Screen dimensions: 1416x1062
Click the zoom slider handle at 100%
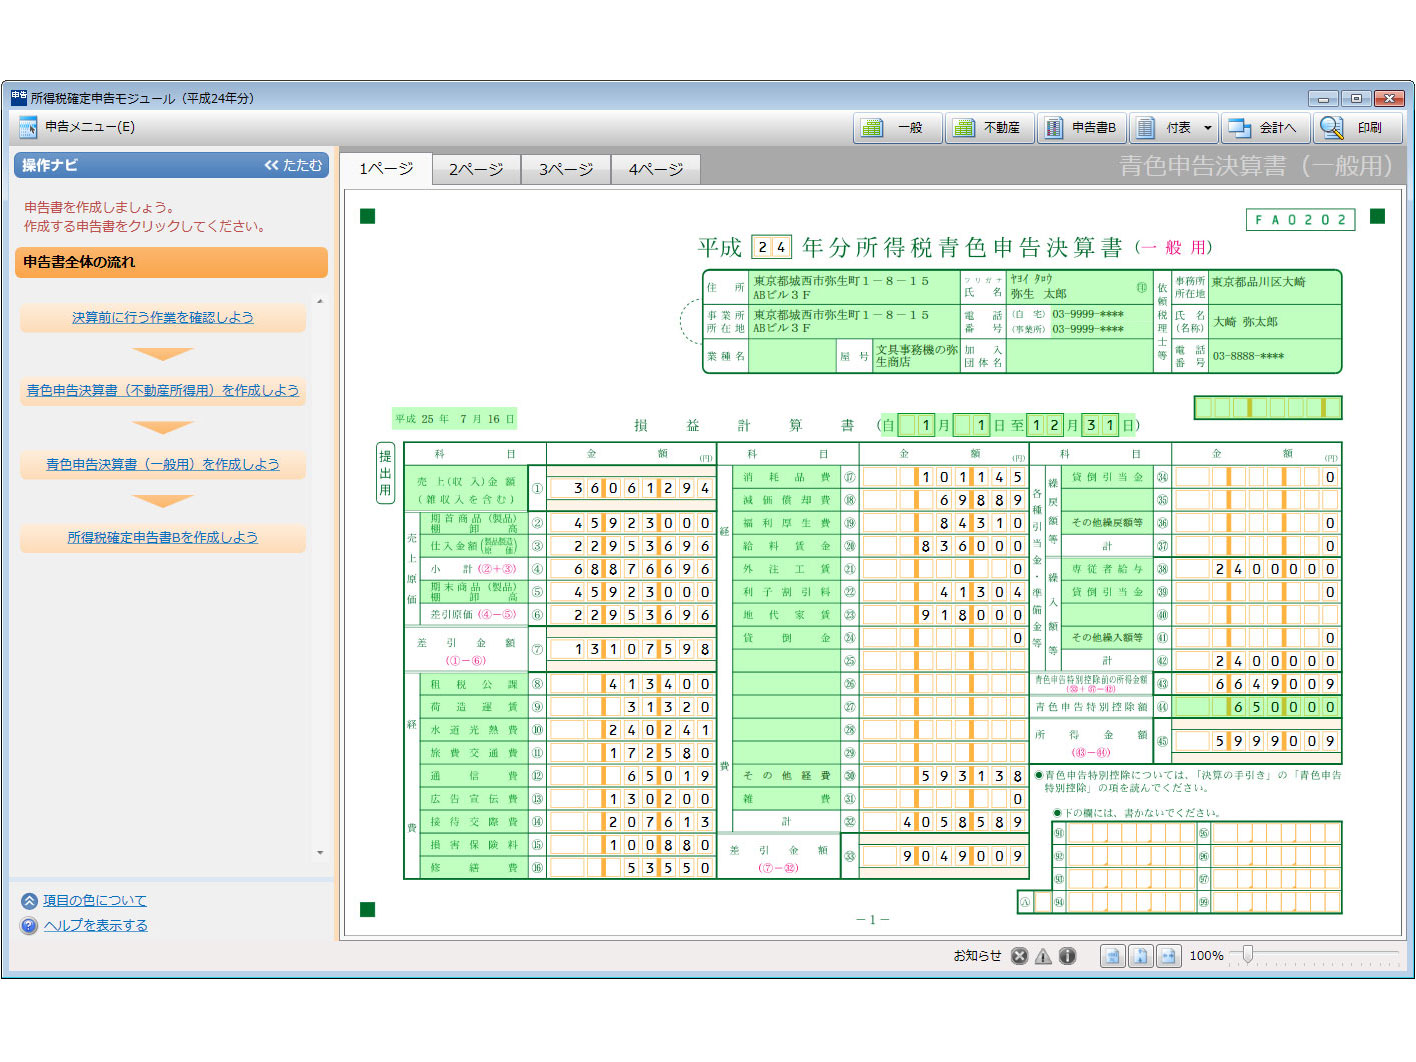pos(1247,955)
